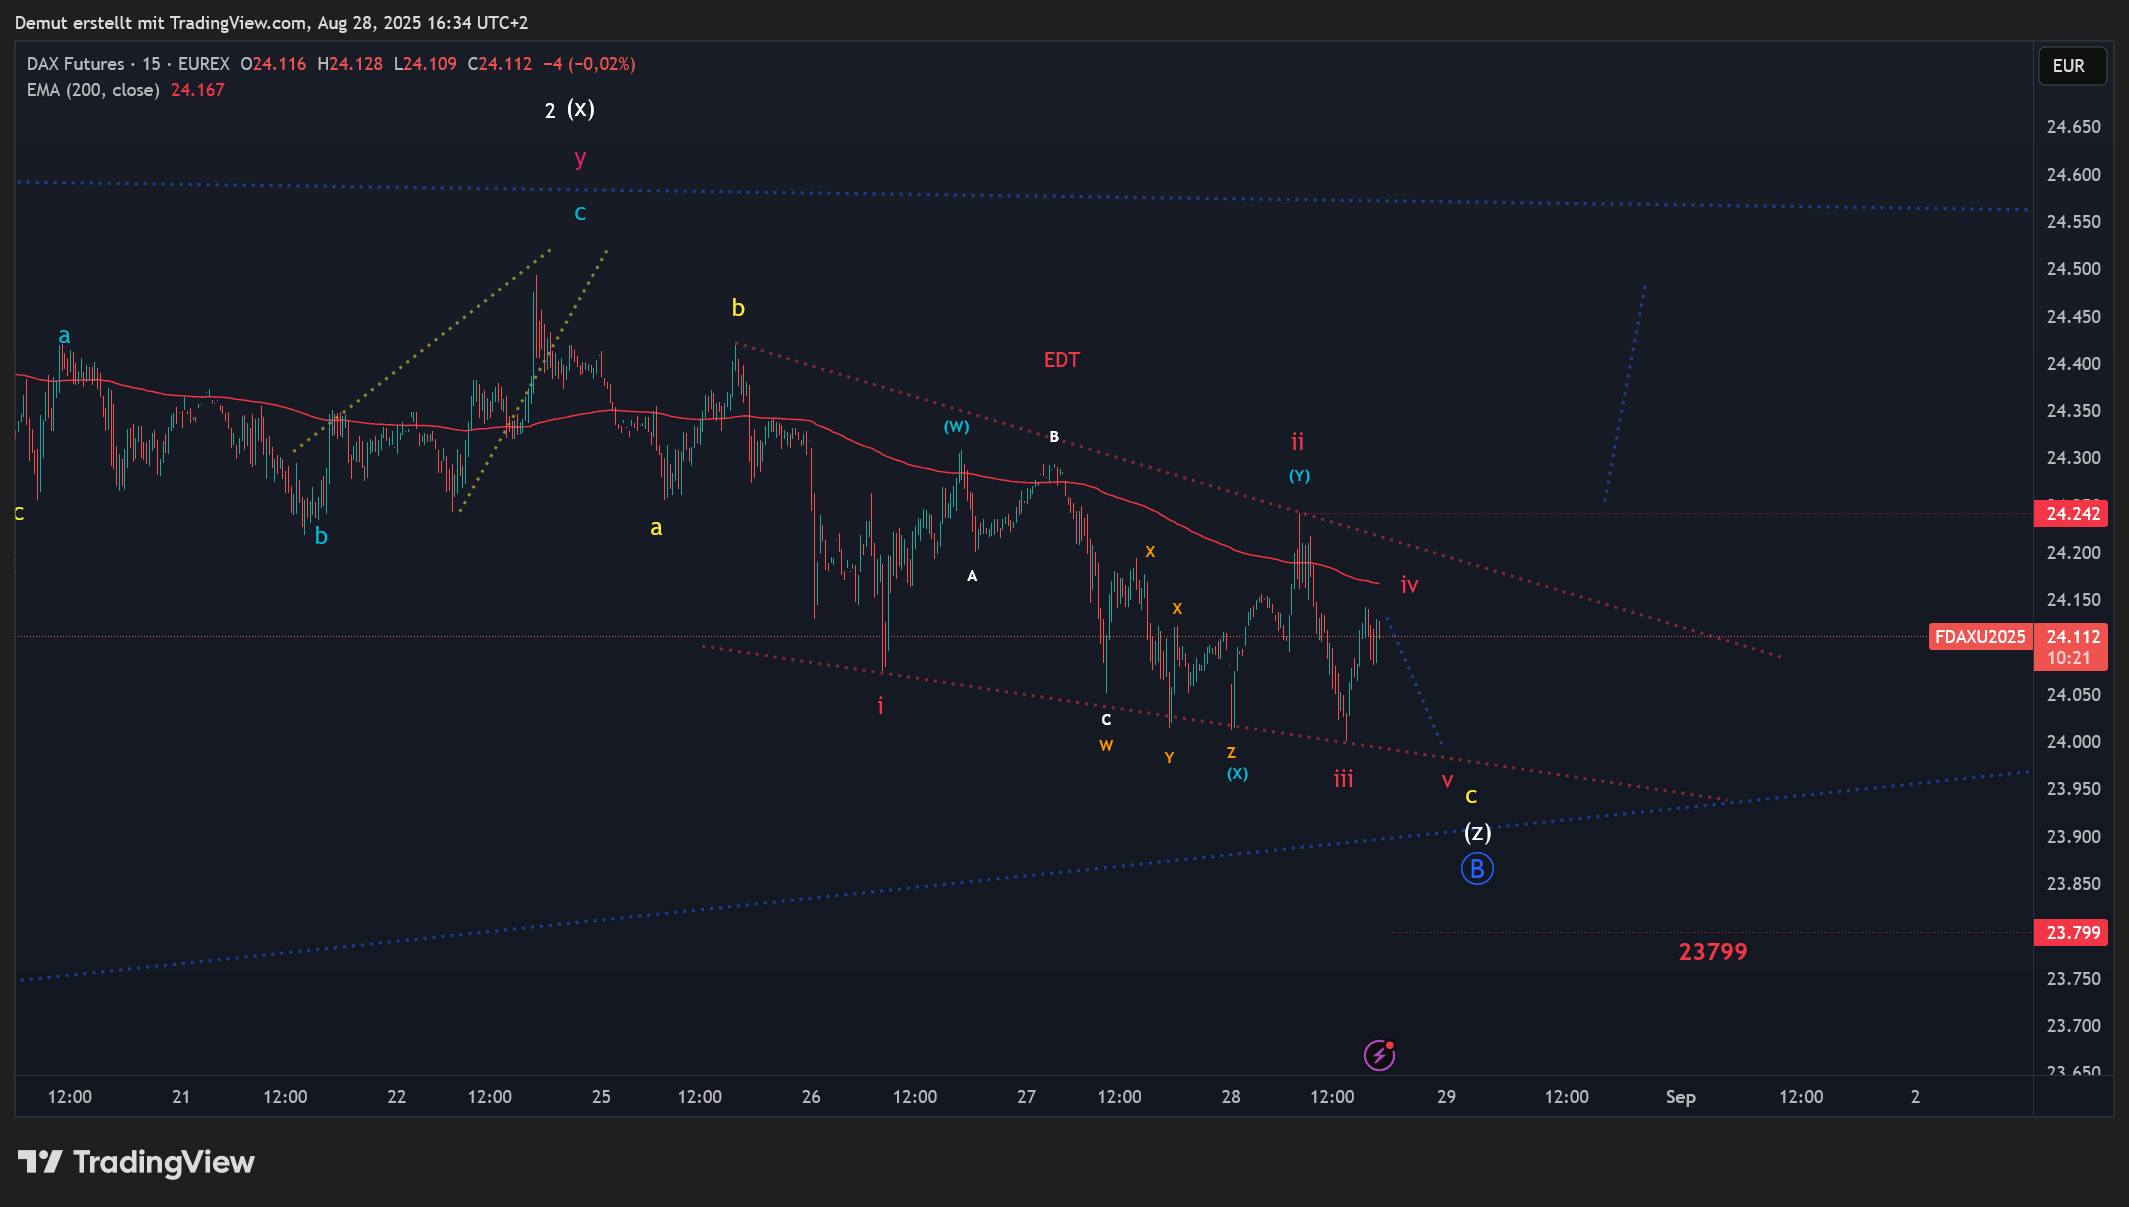Click the purple lightning event icon
This screenshot has height=1207, width=2129.
(1379, 1054)
